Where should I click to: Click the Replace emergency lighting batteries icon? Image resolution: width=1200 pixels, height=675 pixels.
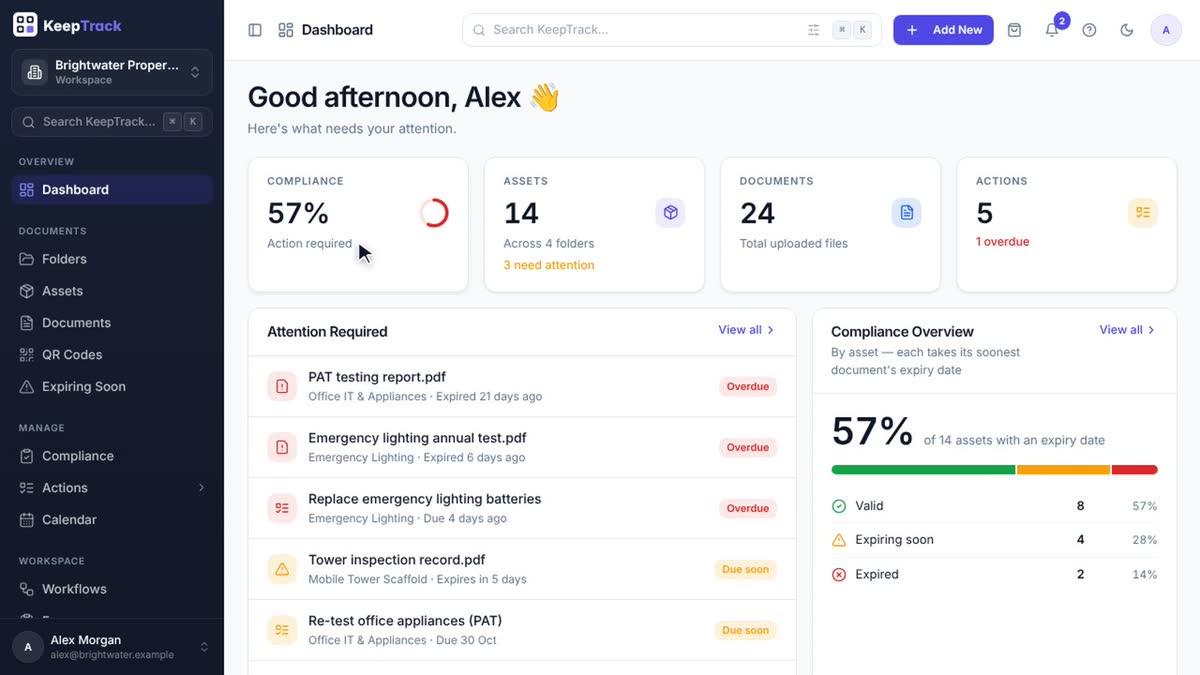[x=282, y=508]
